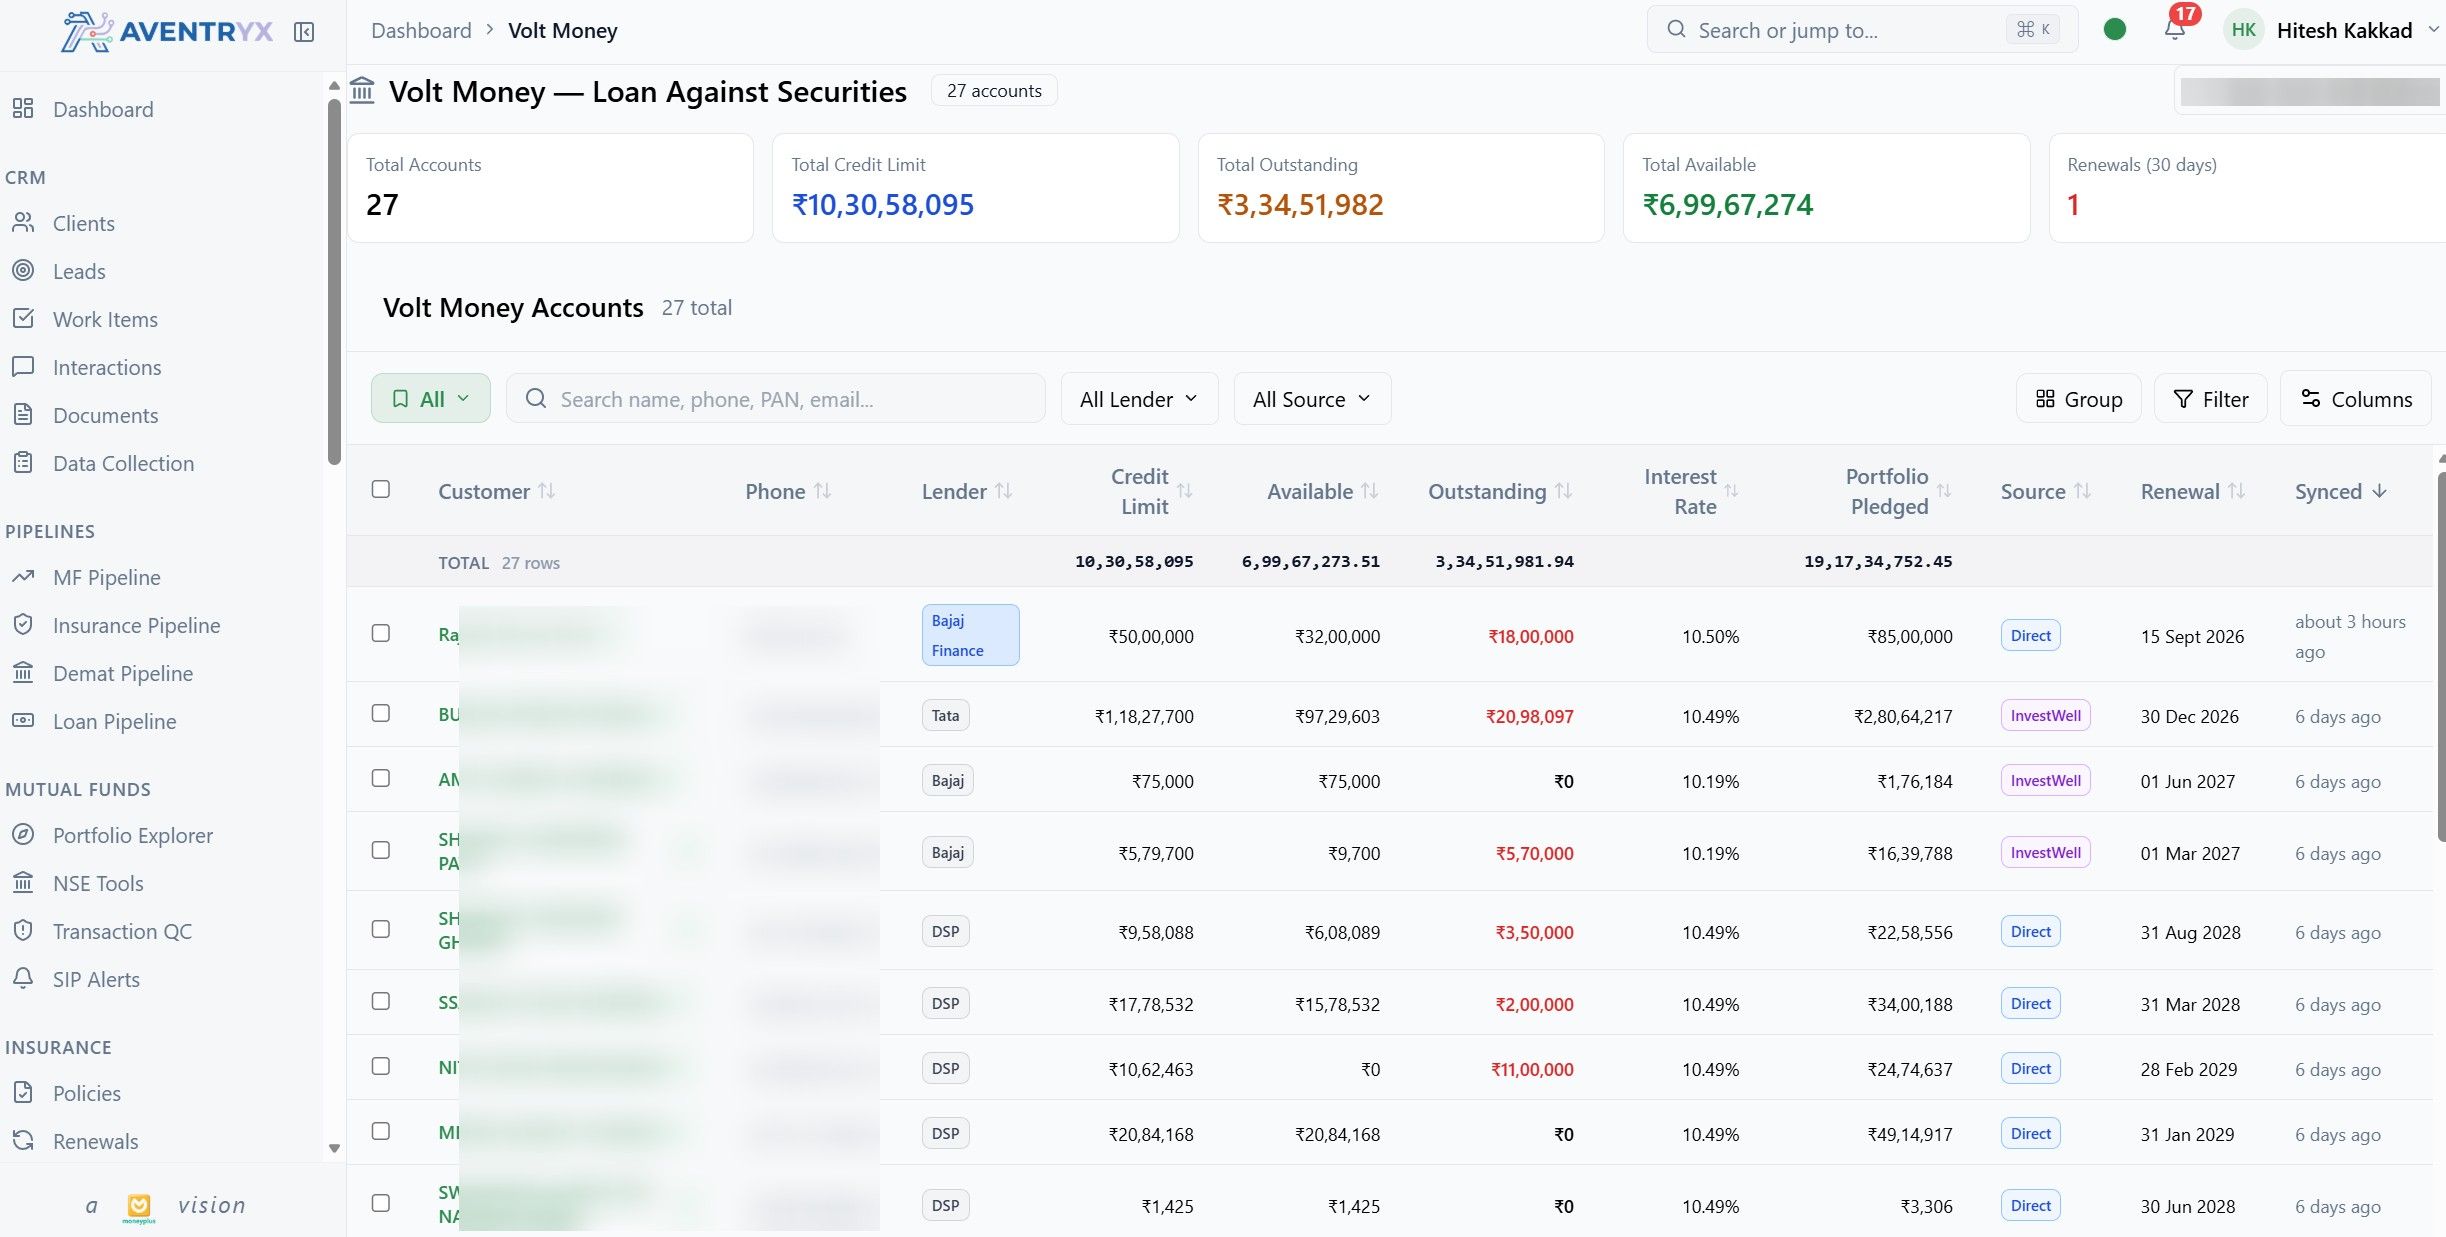Open the Transaction QC tool
Screen dimensions: 2446x1237
pos(122,931)
